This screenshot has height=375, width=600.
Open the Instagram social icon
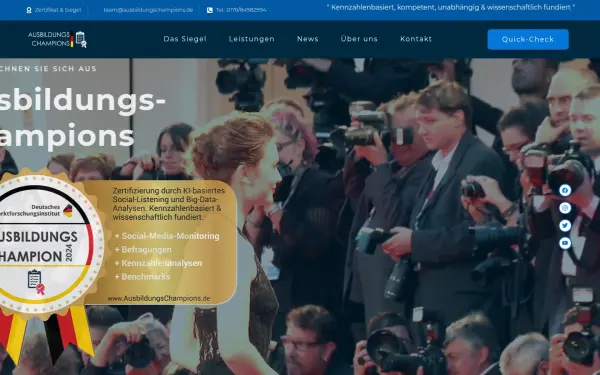(x=565, y=208)
